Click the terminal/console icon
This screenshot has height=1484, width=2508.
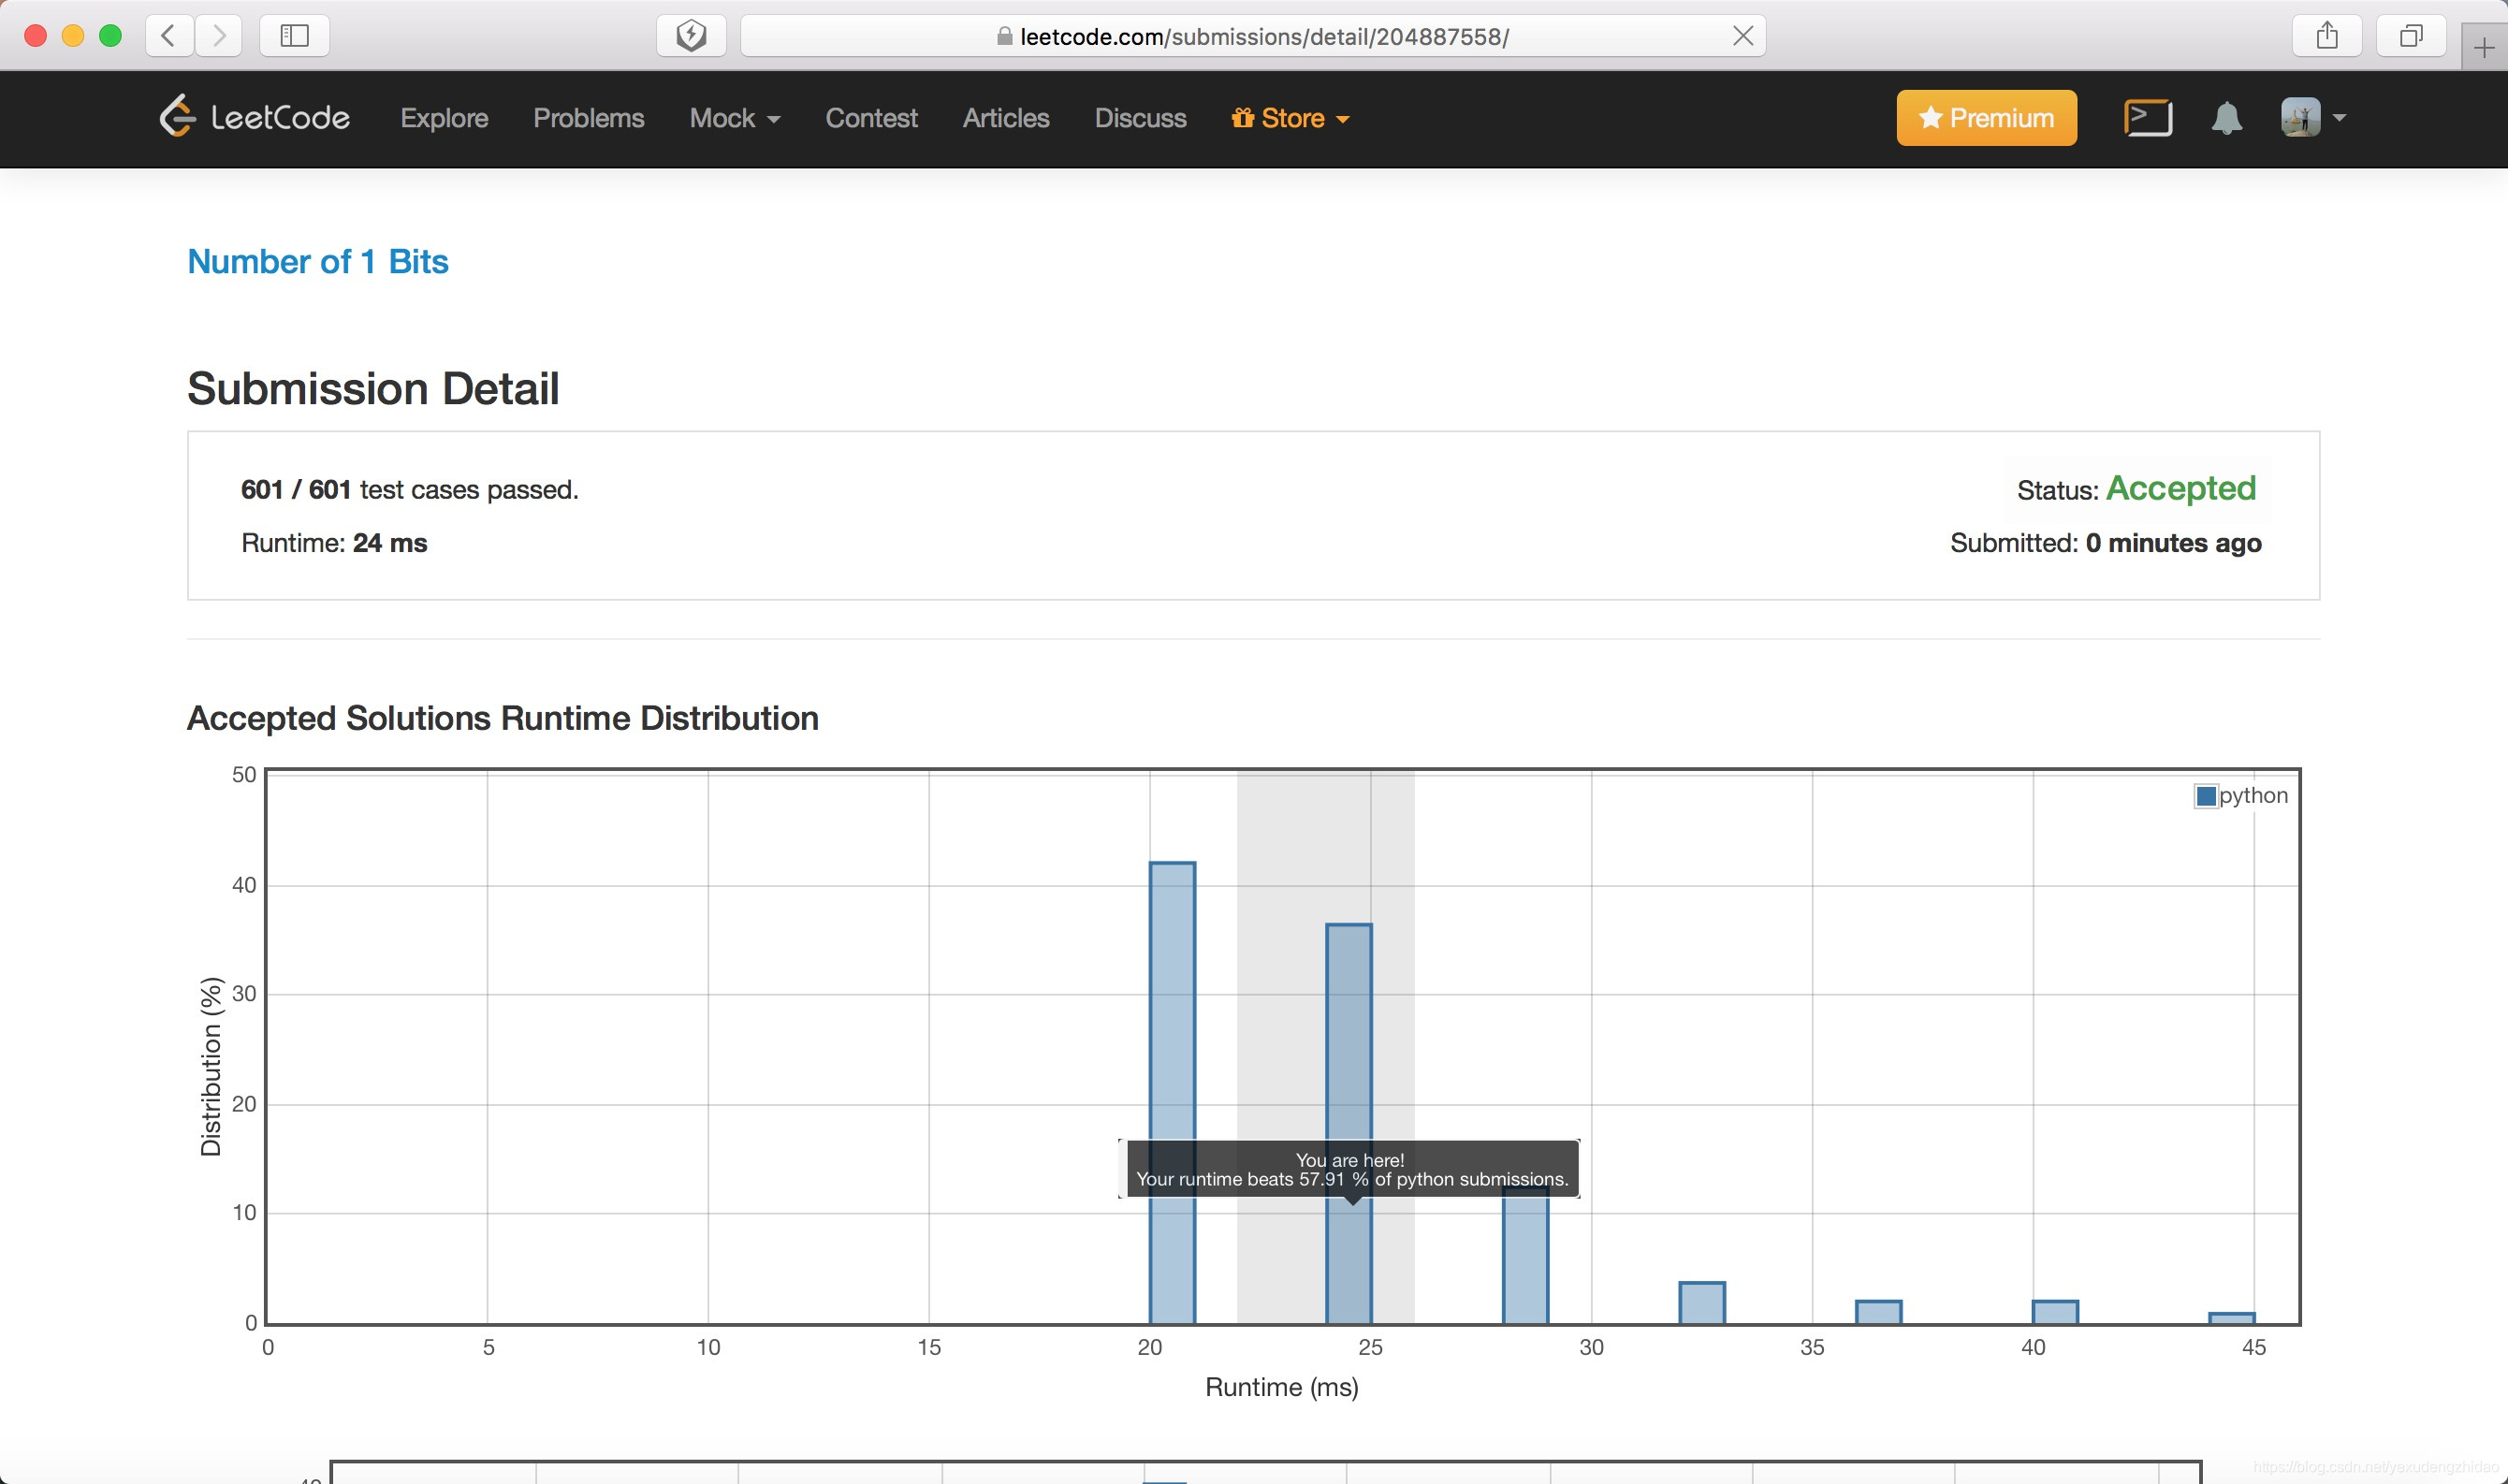(x=2144, y=117)
